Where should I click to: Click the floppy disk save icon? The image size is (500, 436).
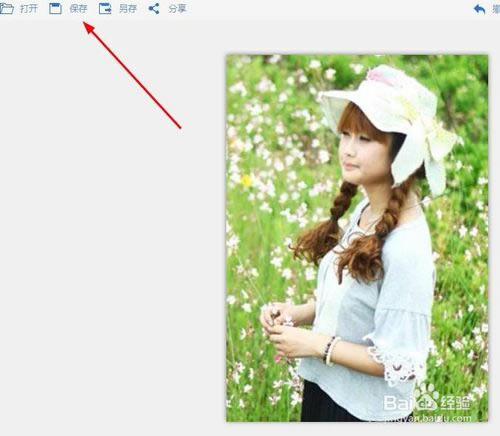point(55,8)
